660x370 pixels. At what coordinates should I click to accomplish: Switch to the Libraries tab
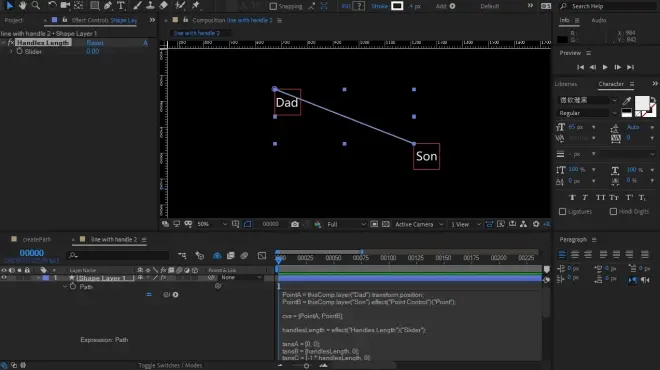[x=566, y=84]
